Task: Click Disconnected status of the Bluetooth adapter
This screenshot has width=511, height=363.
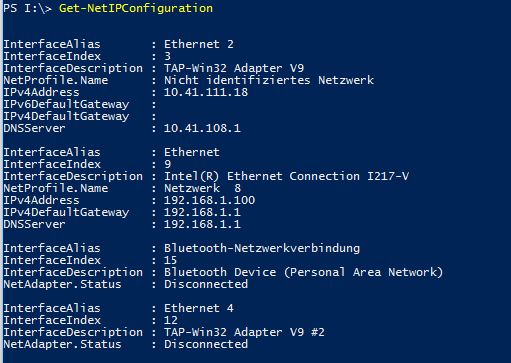Action: click(206, 284)
